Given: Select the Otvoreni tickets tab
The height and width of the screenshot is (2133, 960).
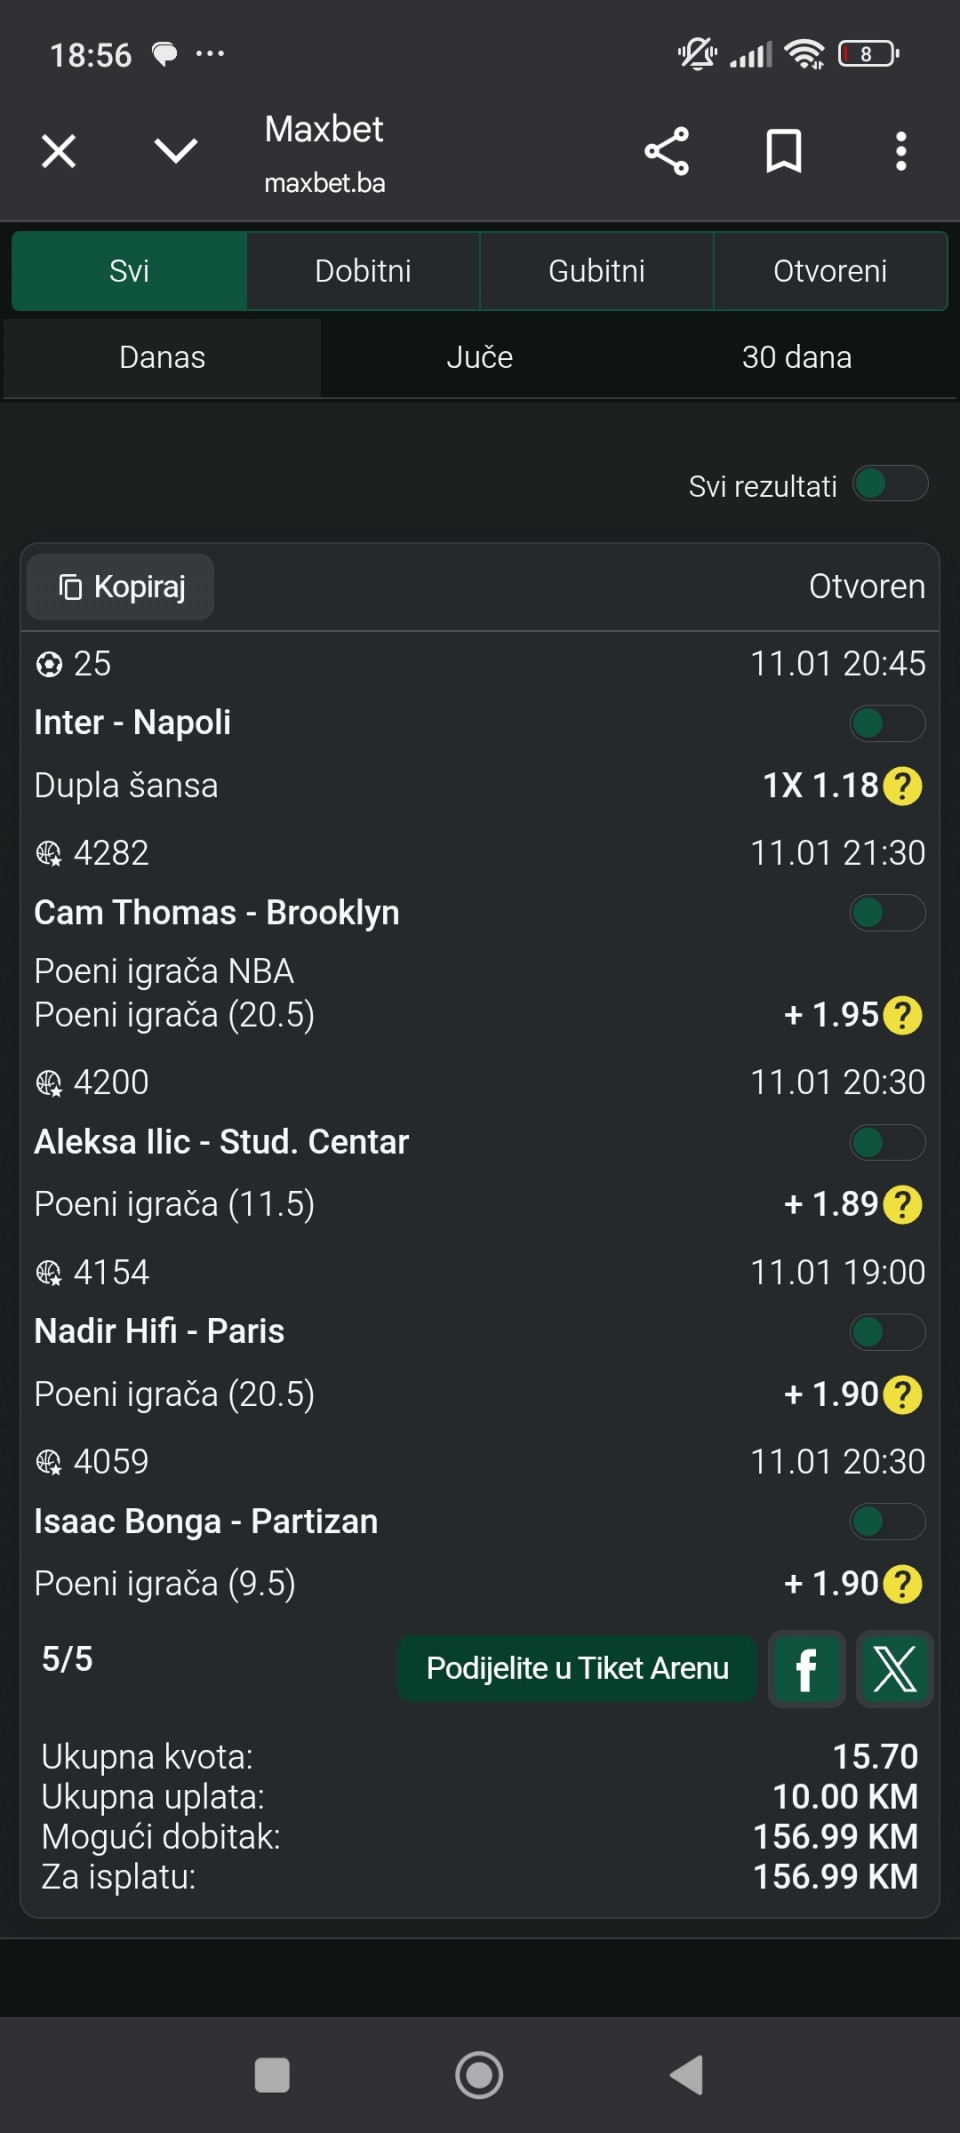Looking at the screenshot, I should click(x=830, y=271).
